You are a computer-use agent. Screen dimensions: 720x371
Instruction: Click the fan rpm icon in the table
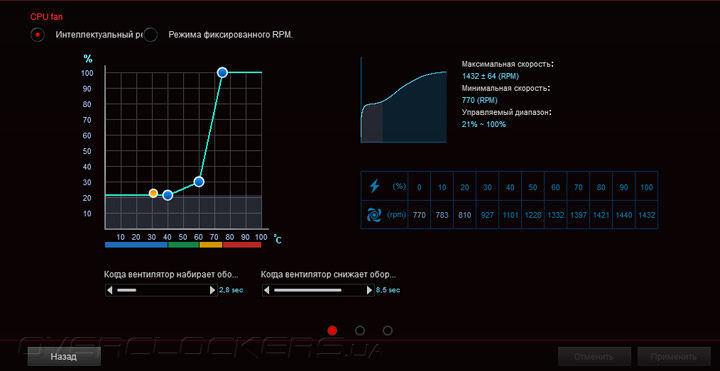[375, 214]
